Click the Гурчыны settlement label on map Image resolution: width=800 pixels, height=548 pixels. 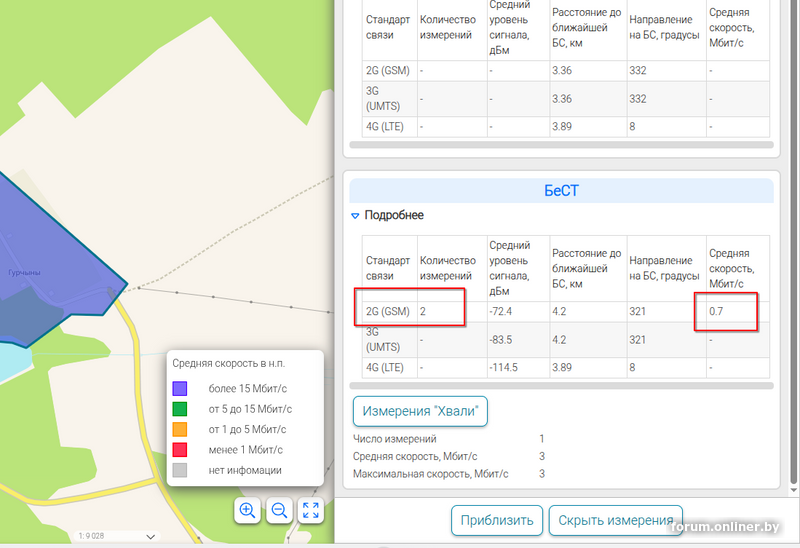[23, 271]
